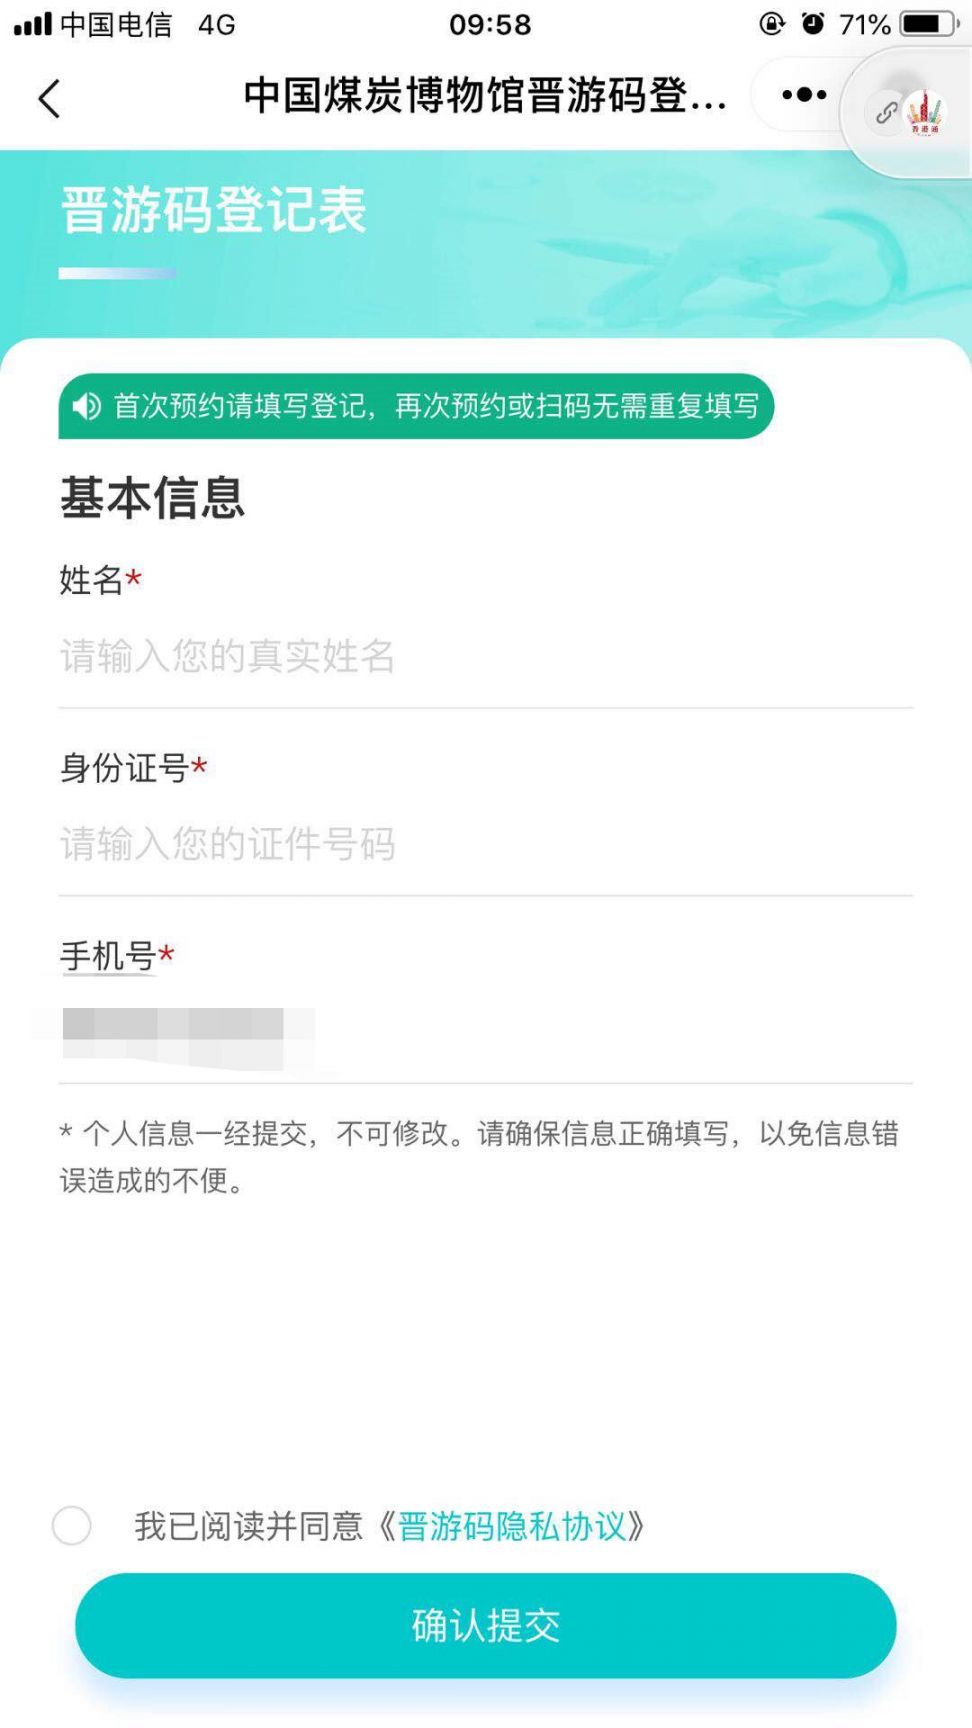Screen dimensions: 972x1728
Task: Check the privacy agreement radio button
Action: [72, 1525]
